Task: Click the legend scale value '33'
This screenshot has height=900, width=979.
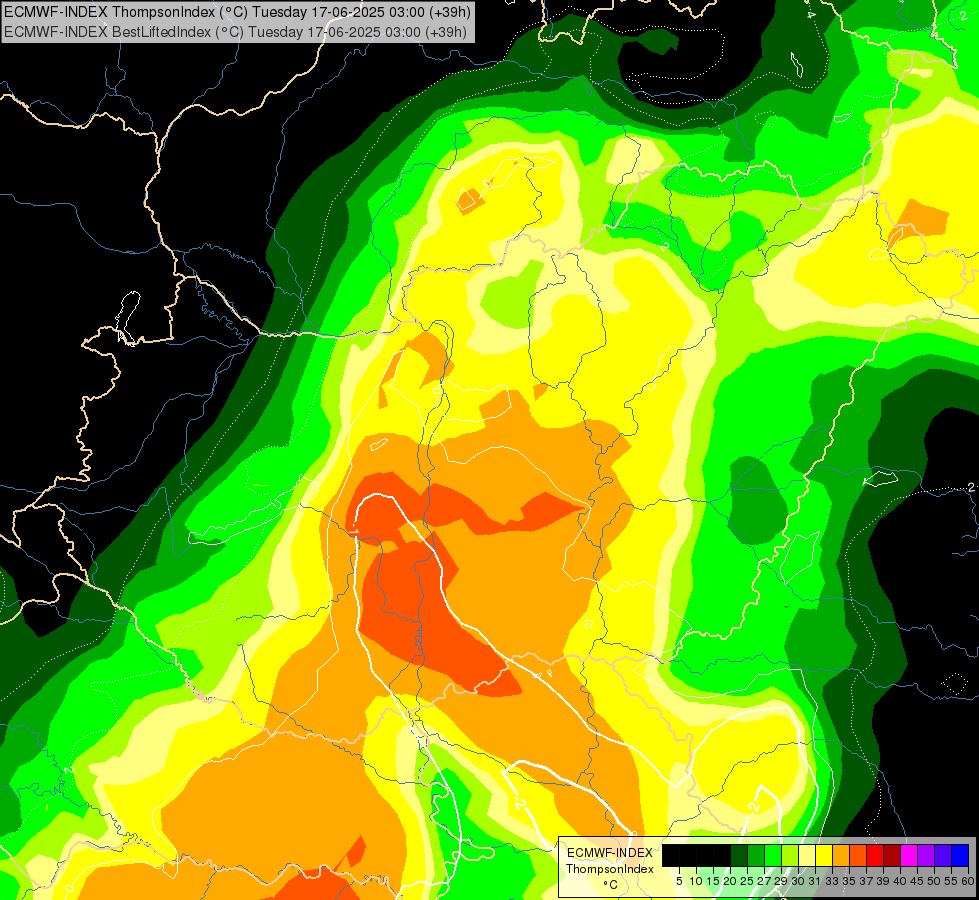Action: click(x=832, y=881)
